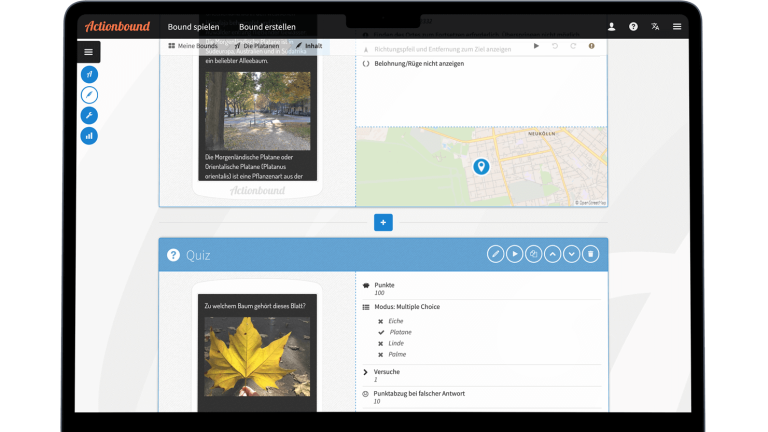The image size is (768, 432).
Task: Edit the Quiz element with pencil icon
Action: (x=495, y=254)
